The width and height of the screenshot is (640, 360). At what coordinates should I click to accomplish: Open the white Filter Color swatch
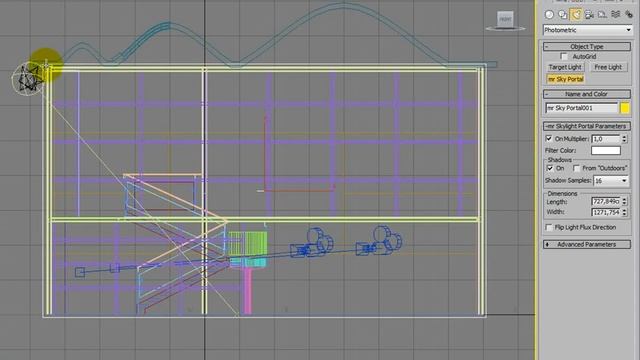606,150
